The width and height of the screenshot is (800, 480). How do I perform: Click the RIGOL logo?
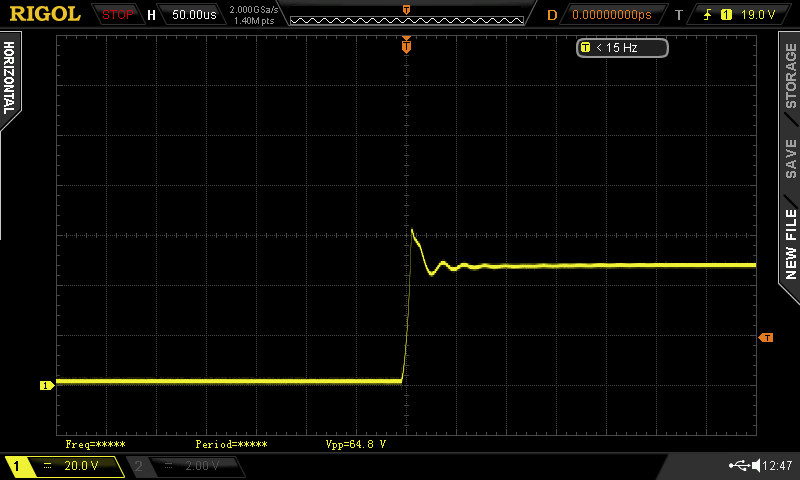click(45, 14)
